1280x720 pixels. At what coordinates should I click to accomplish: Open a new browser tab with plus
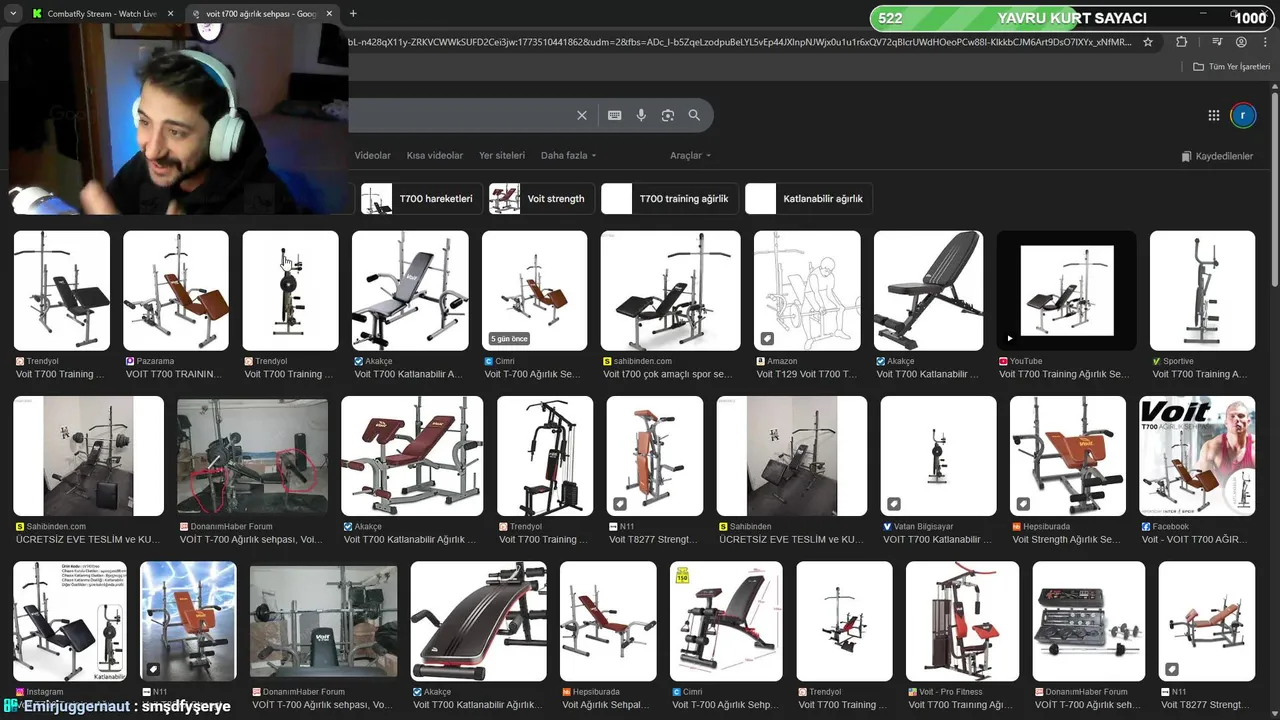(353, 14)
